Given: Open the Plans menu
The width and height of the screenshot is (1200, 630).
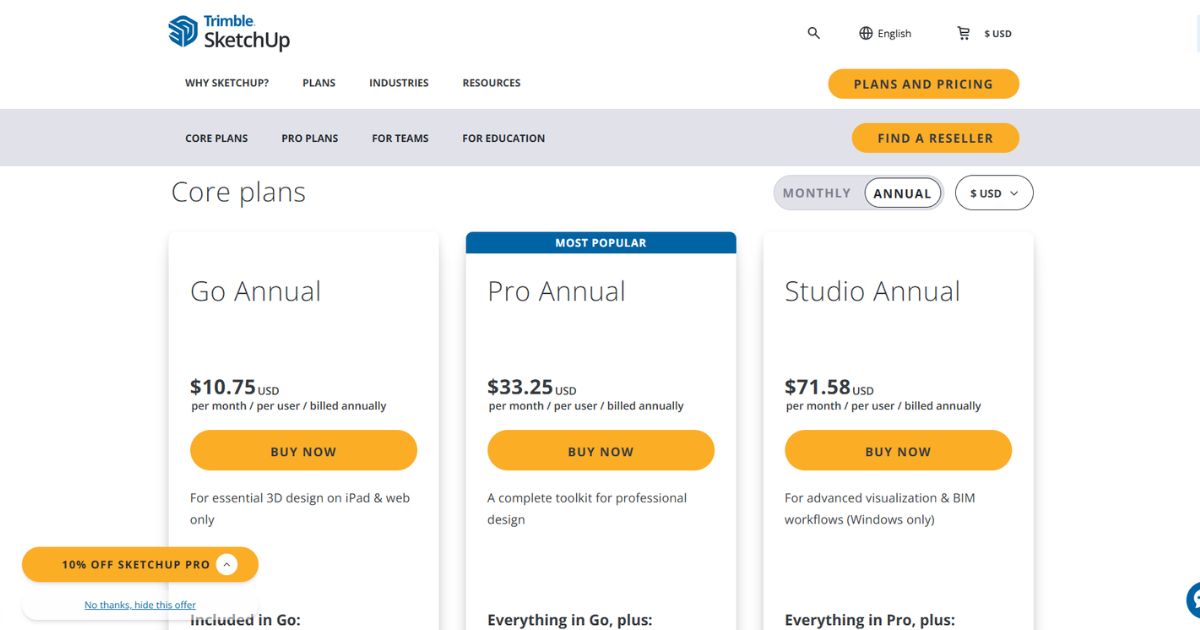Looking at the screenshot, I should (319, 83).
